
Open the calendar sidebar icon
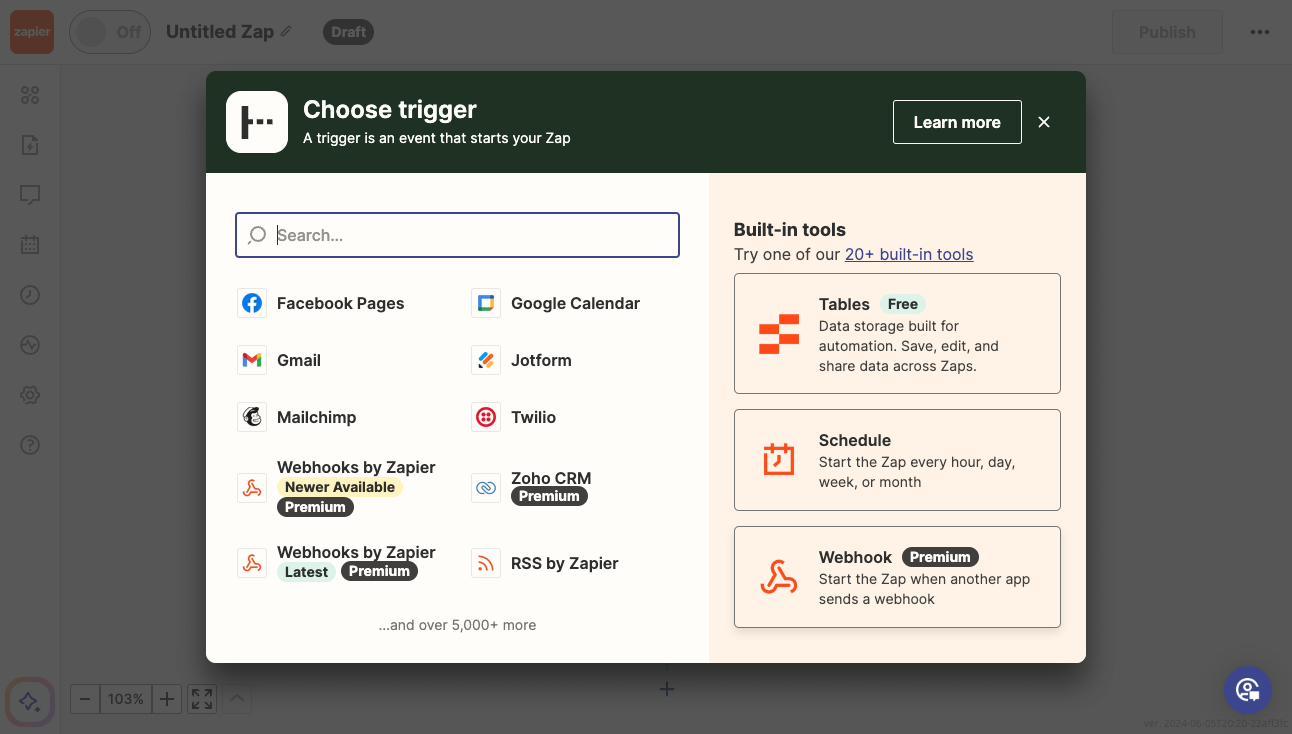pos(30,244)
